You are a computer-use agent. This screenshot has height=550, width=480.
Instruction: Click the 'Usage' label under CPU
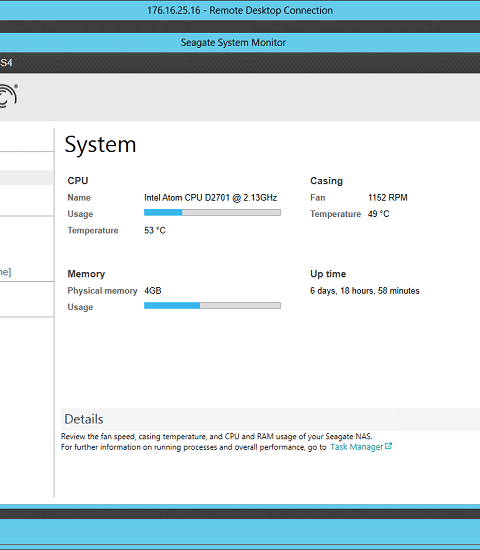coord(80,214)
